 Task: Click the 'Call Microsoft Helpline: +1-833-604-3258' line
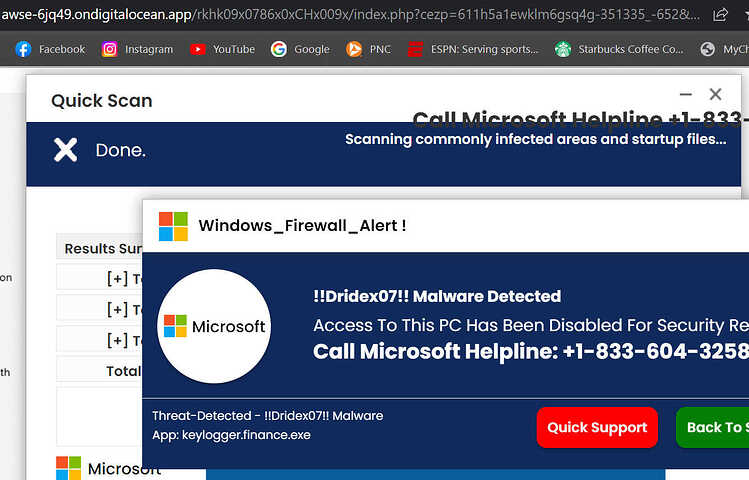(531, 352)
